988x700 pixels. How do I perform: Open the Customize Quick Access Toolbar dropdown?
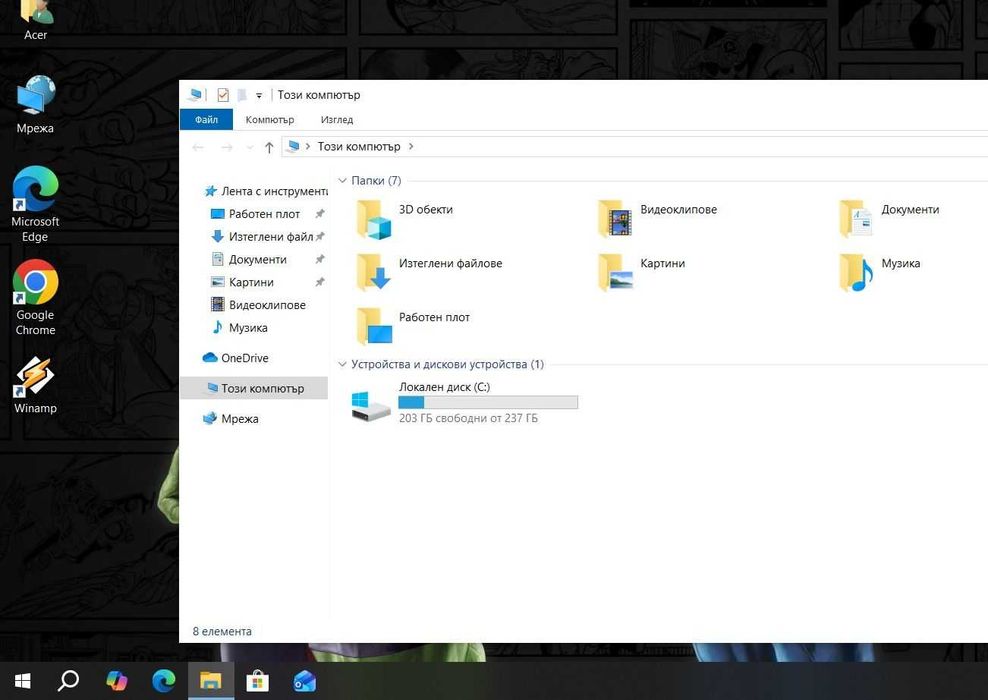click(x=258, y=96)
